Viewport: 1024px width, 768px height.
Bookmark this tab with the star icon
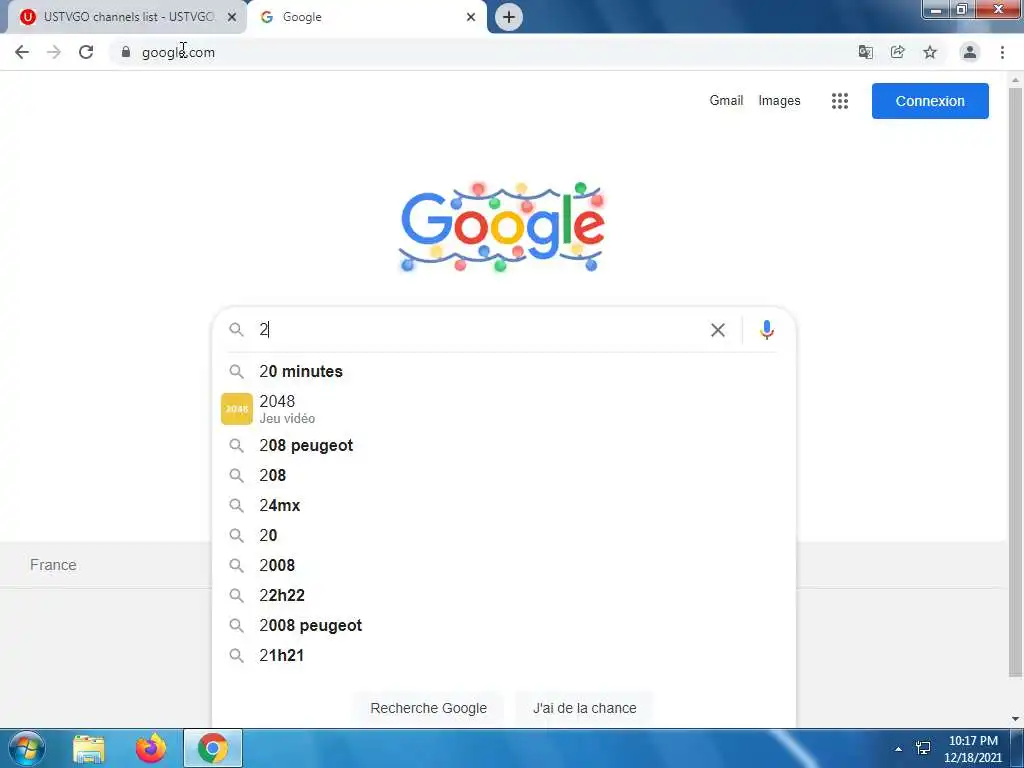[x=930, y=52]
